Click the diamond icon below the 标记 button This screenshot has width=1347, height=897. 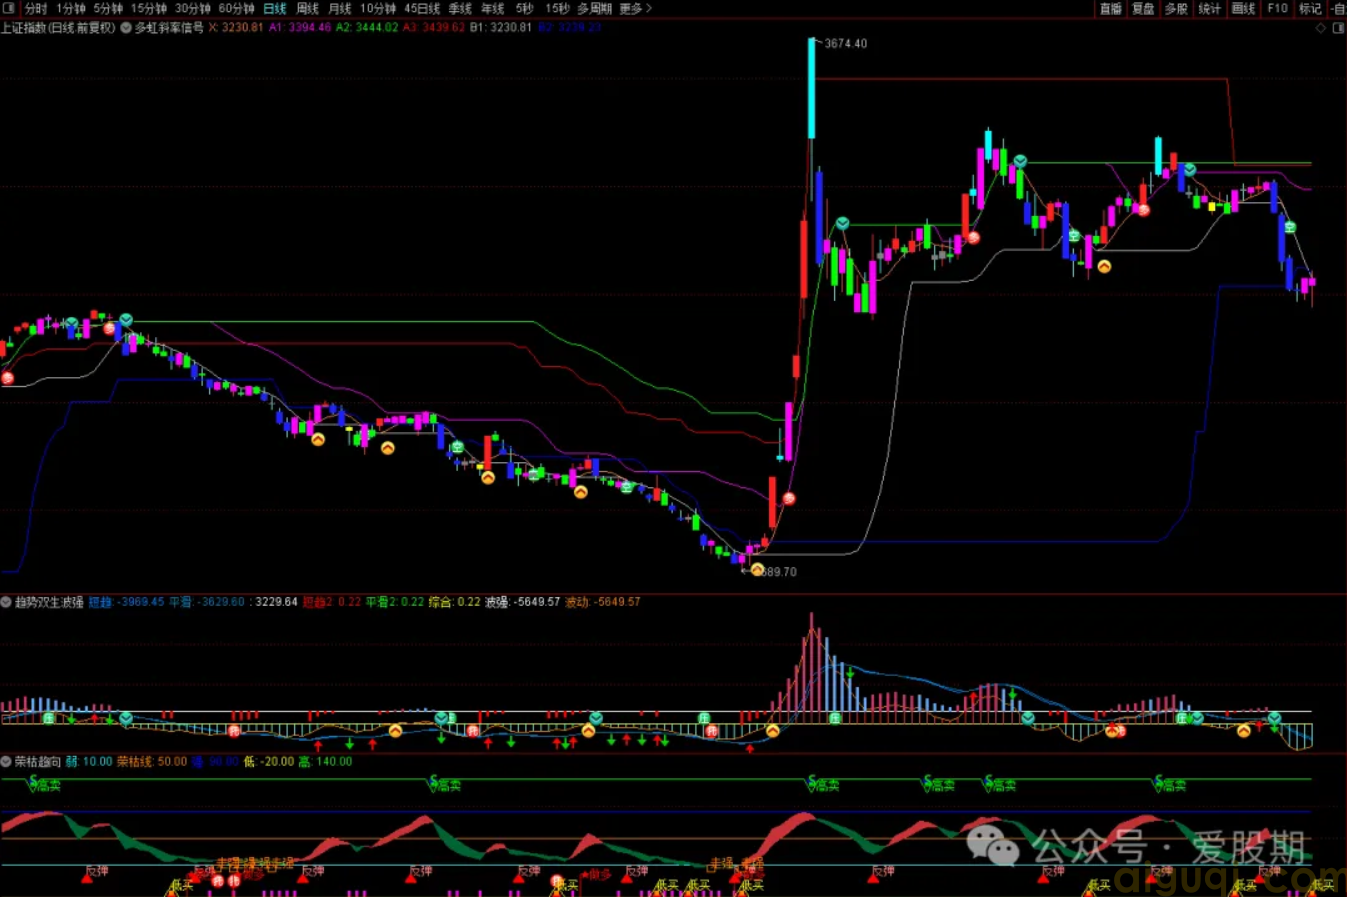pos(1321,28)
